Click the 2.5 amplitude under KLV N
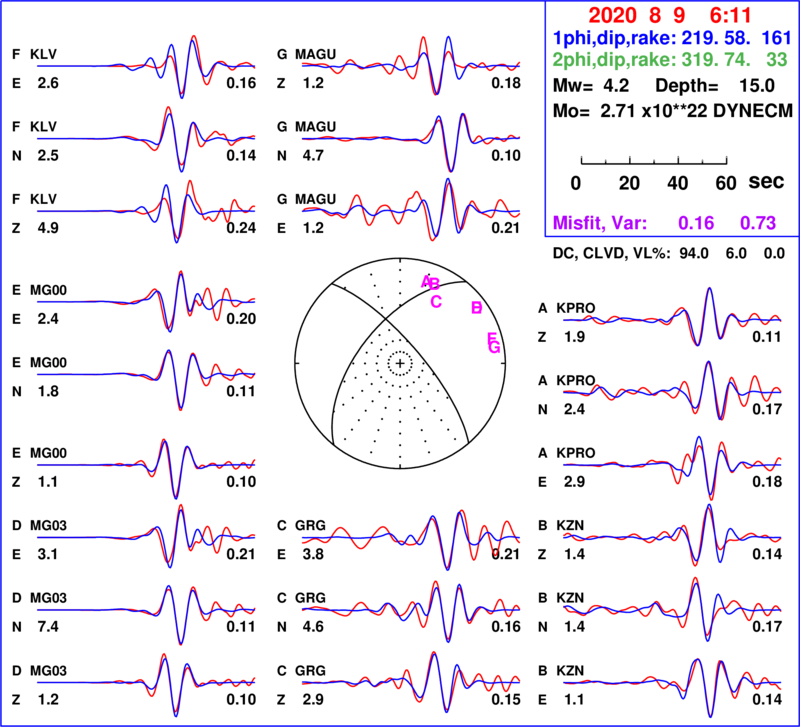The image size is (800, 727). (x=47, y=156)
